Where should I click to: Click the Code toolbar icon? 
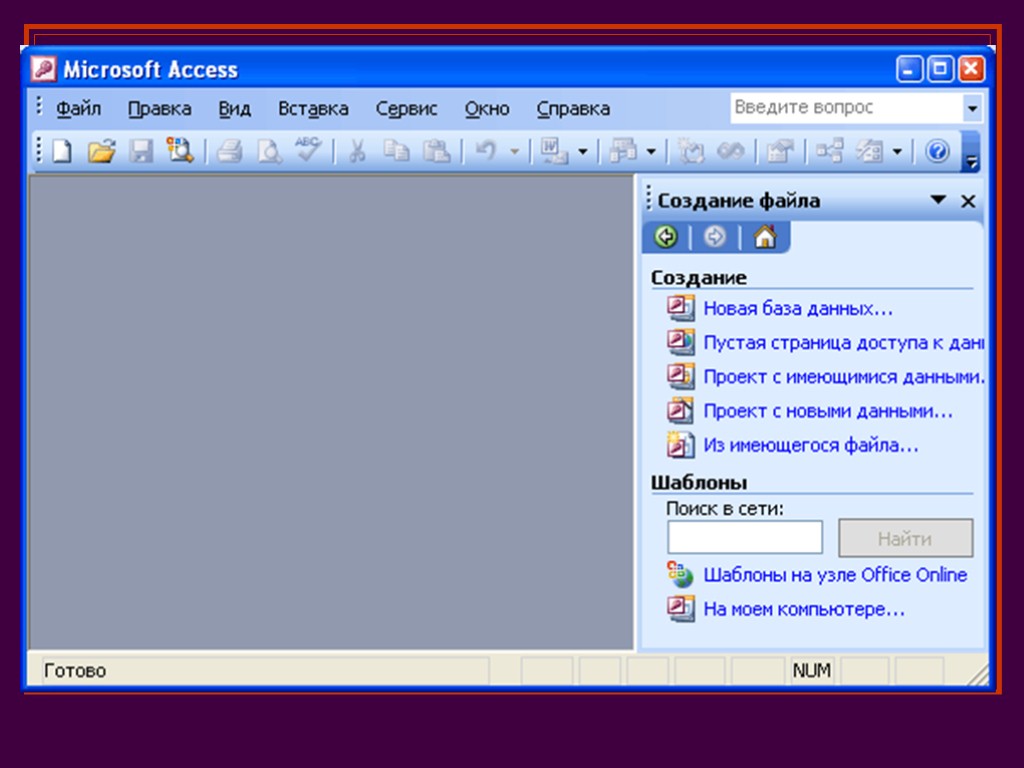coord(690,152)
